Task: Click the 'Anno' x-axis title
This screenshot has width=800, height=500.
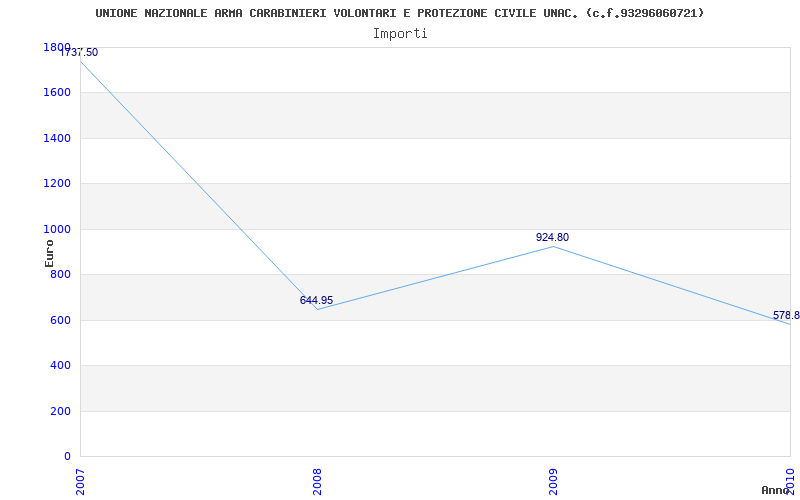Action: coord(776,490)
